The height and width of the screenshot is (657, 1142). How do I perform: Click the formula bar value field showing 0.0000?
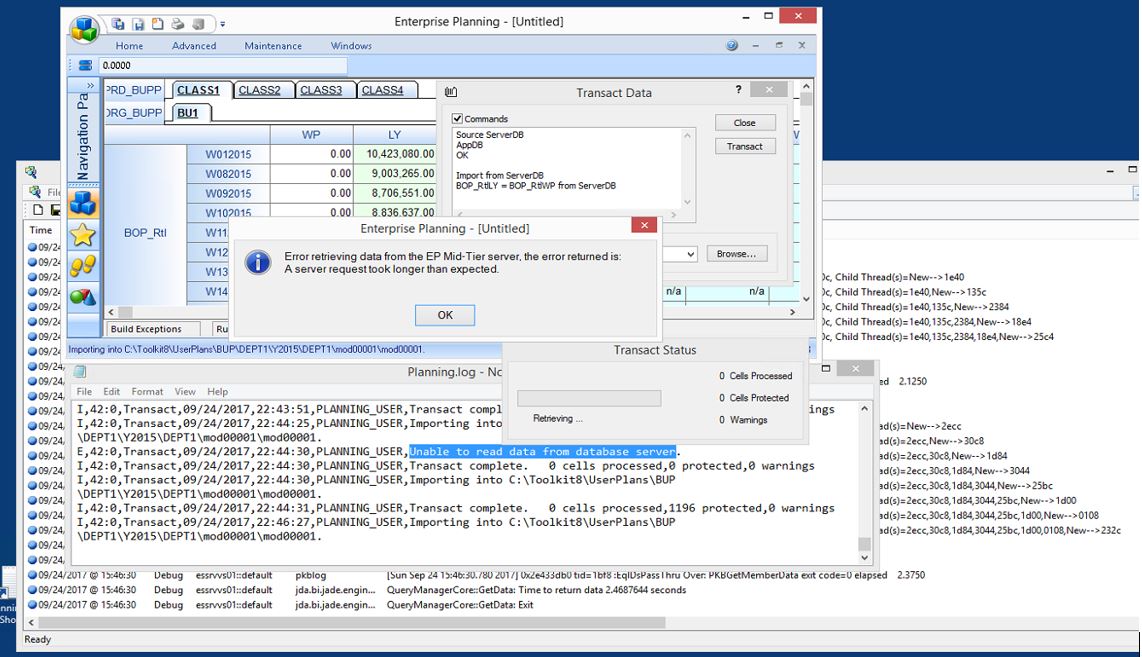(x=222, y=66)
